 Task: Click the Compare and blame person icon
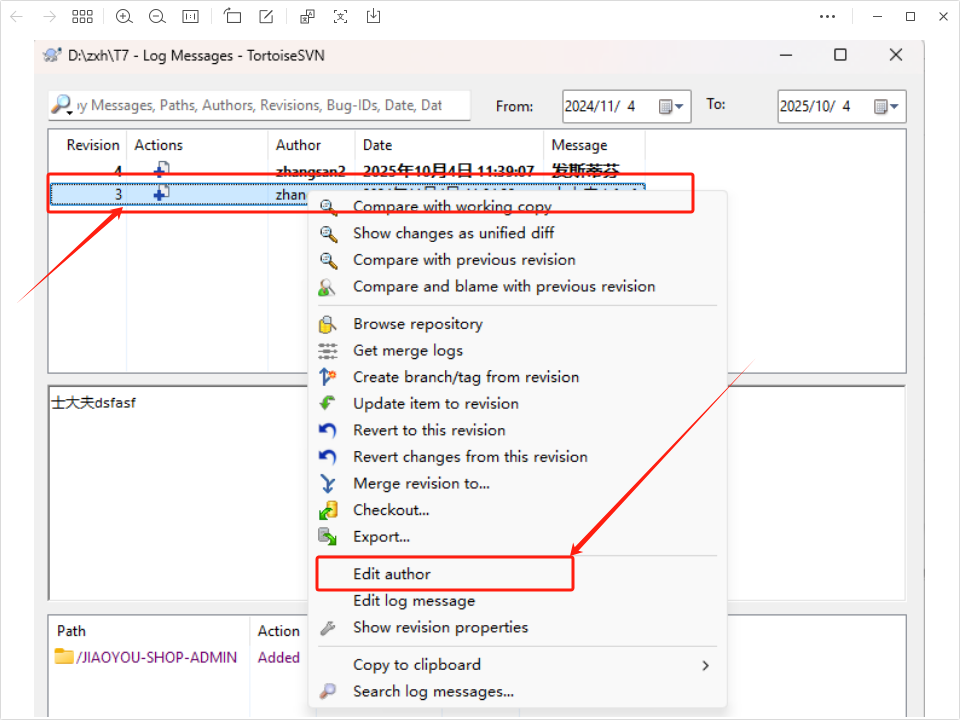point(327,287)
